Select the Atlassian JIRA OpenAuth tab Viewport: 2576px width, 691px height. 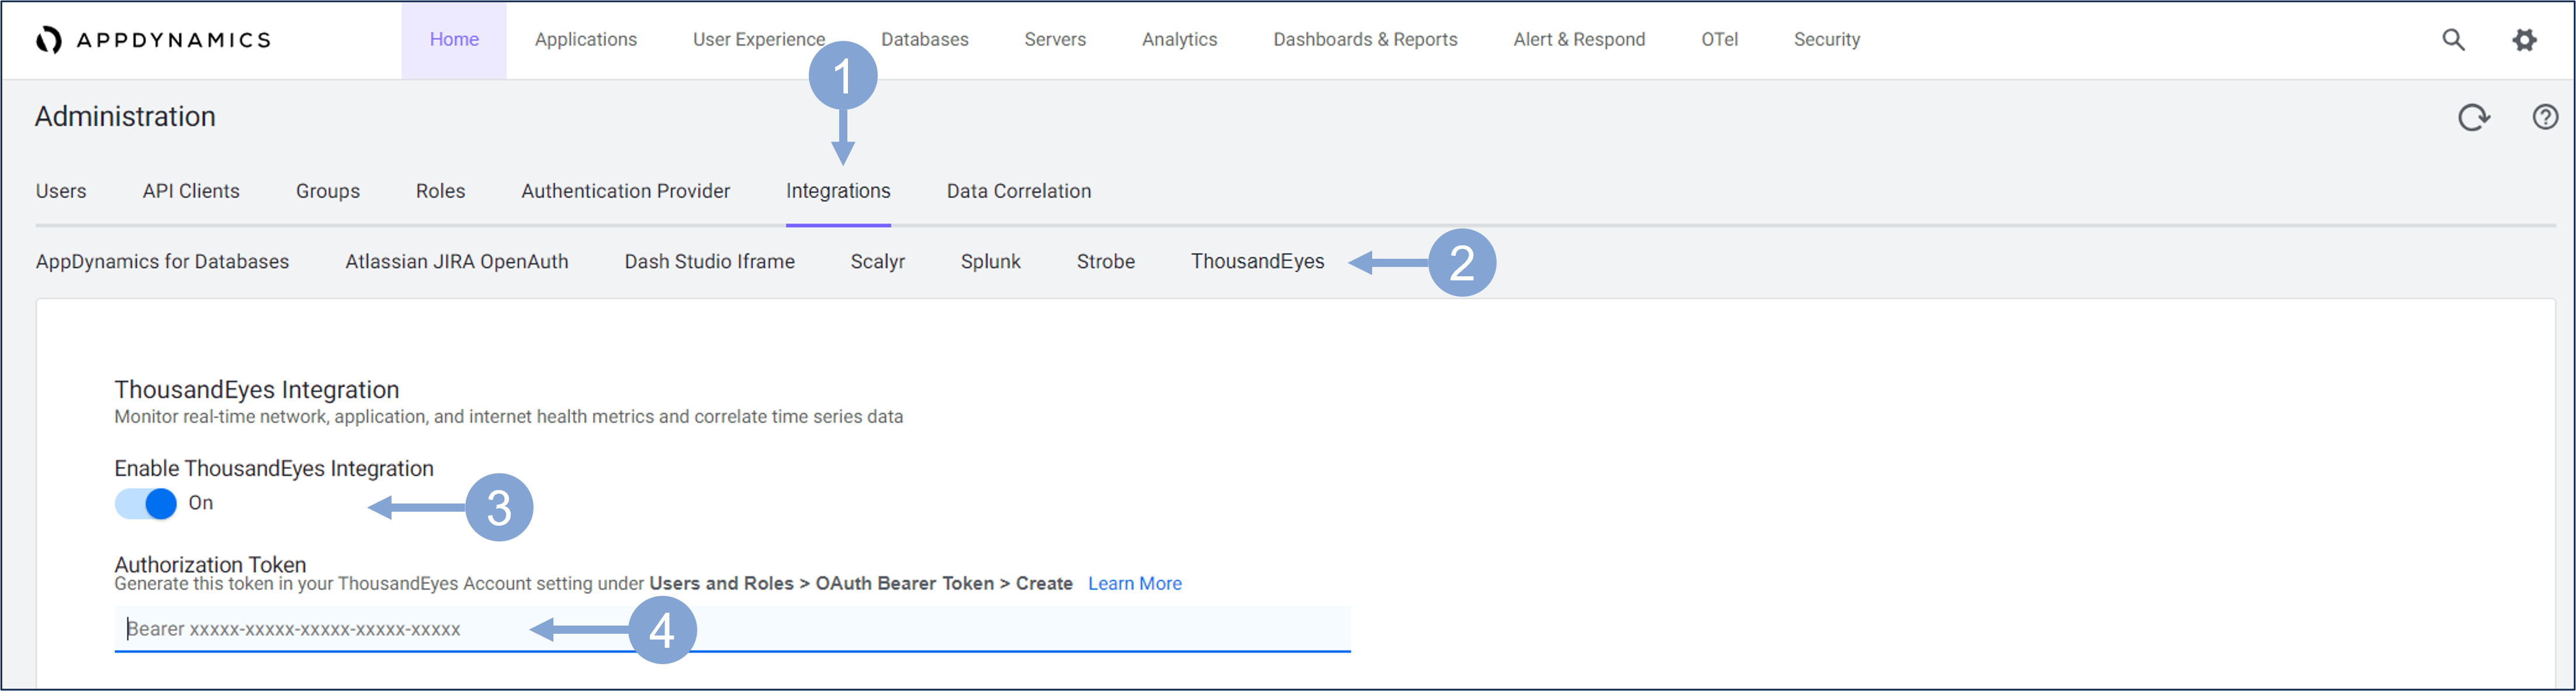point(456,262)
